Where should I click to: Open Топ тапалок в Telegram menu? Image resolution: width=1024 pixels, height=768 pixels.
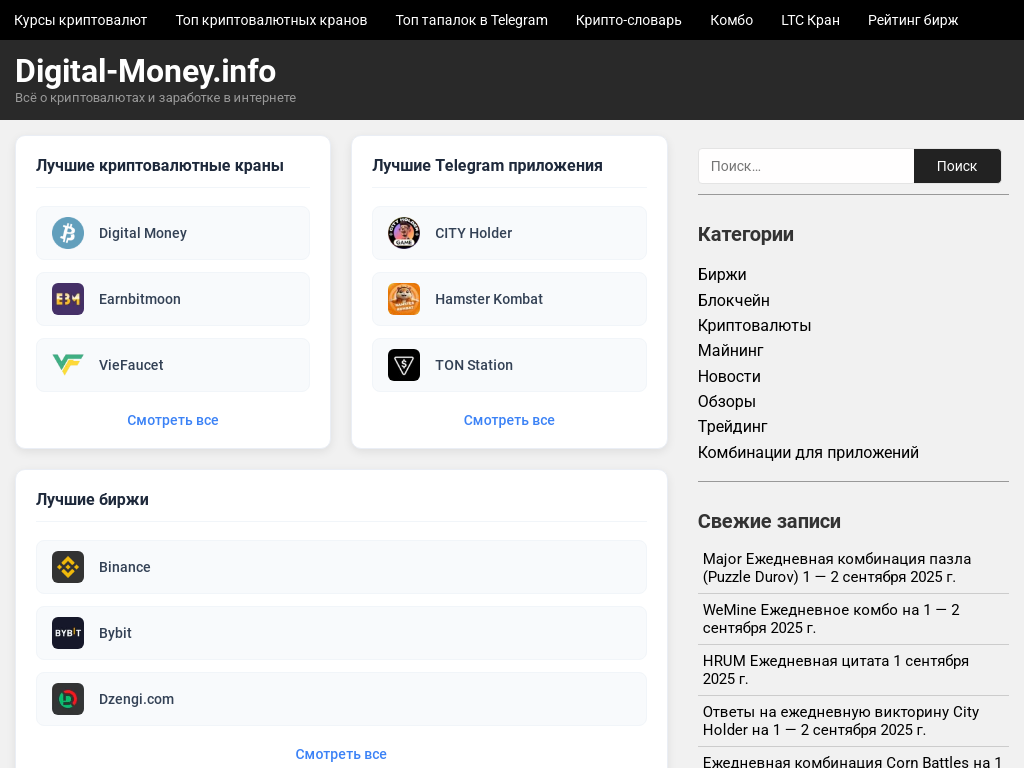(472, 20)
